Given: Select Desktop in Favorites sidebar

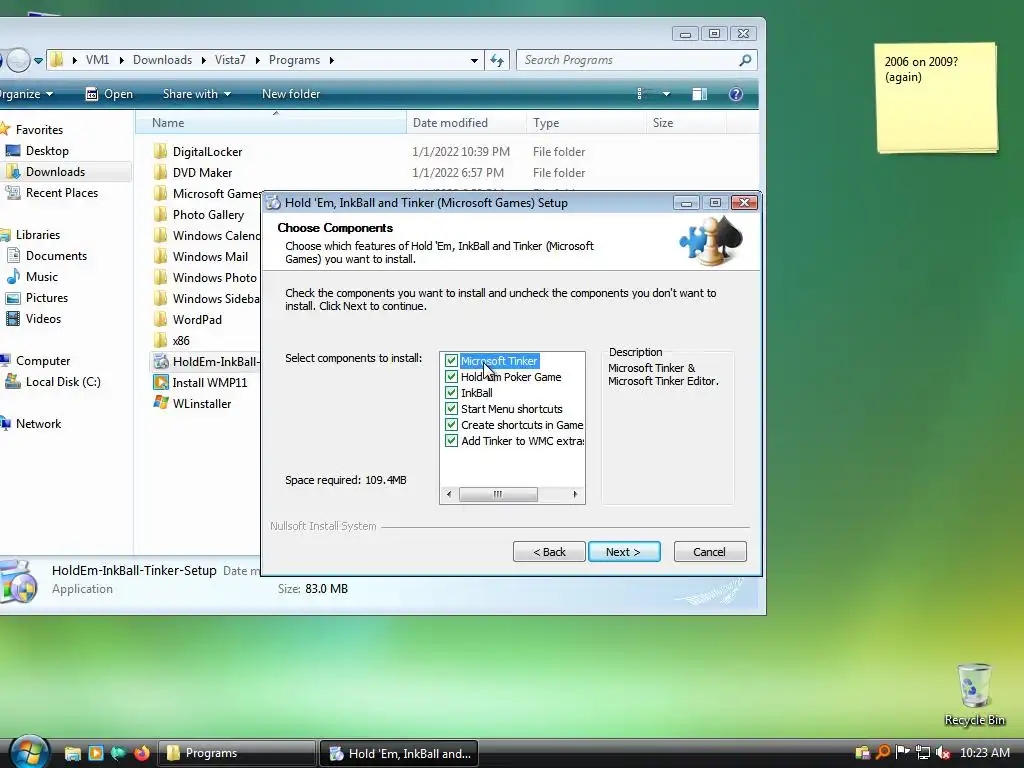Looking at the screenshot, I should [47, 151].
